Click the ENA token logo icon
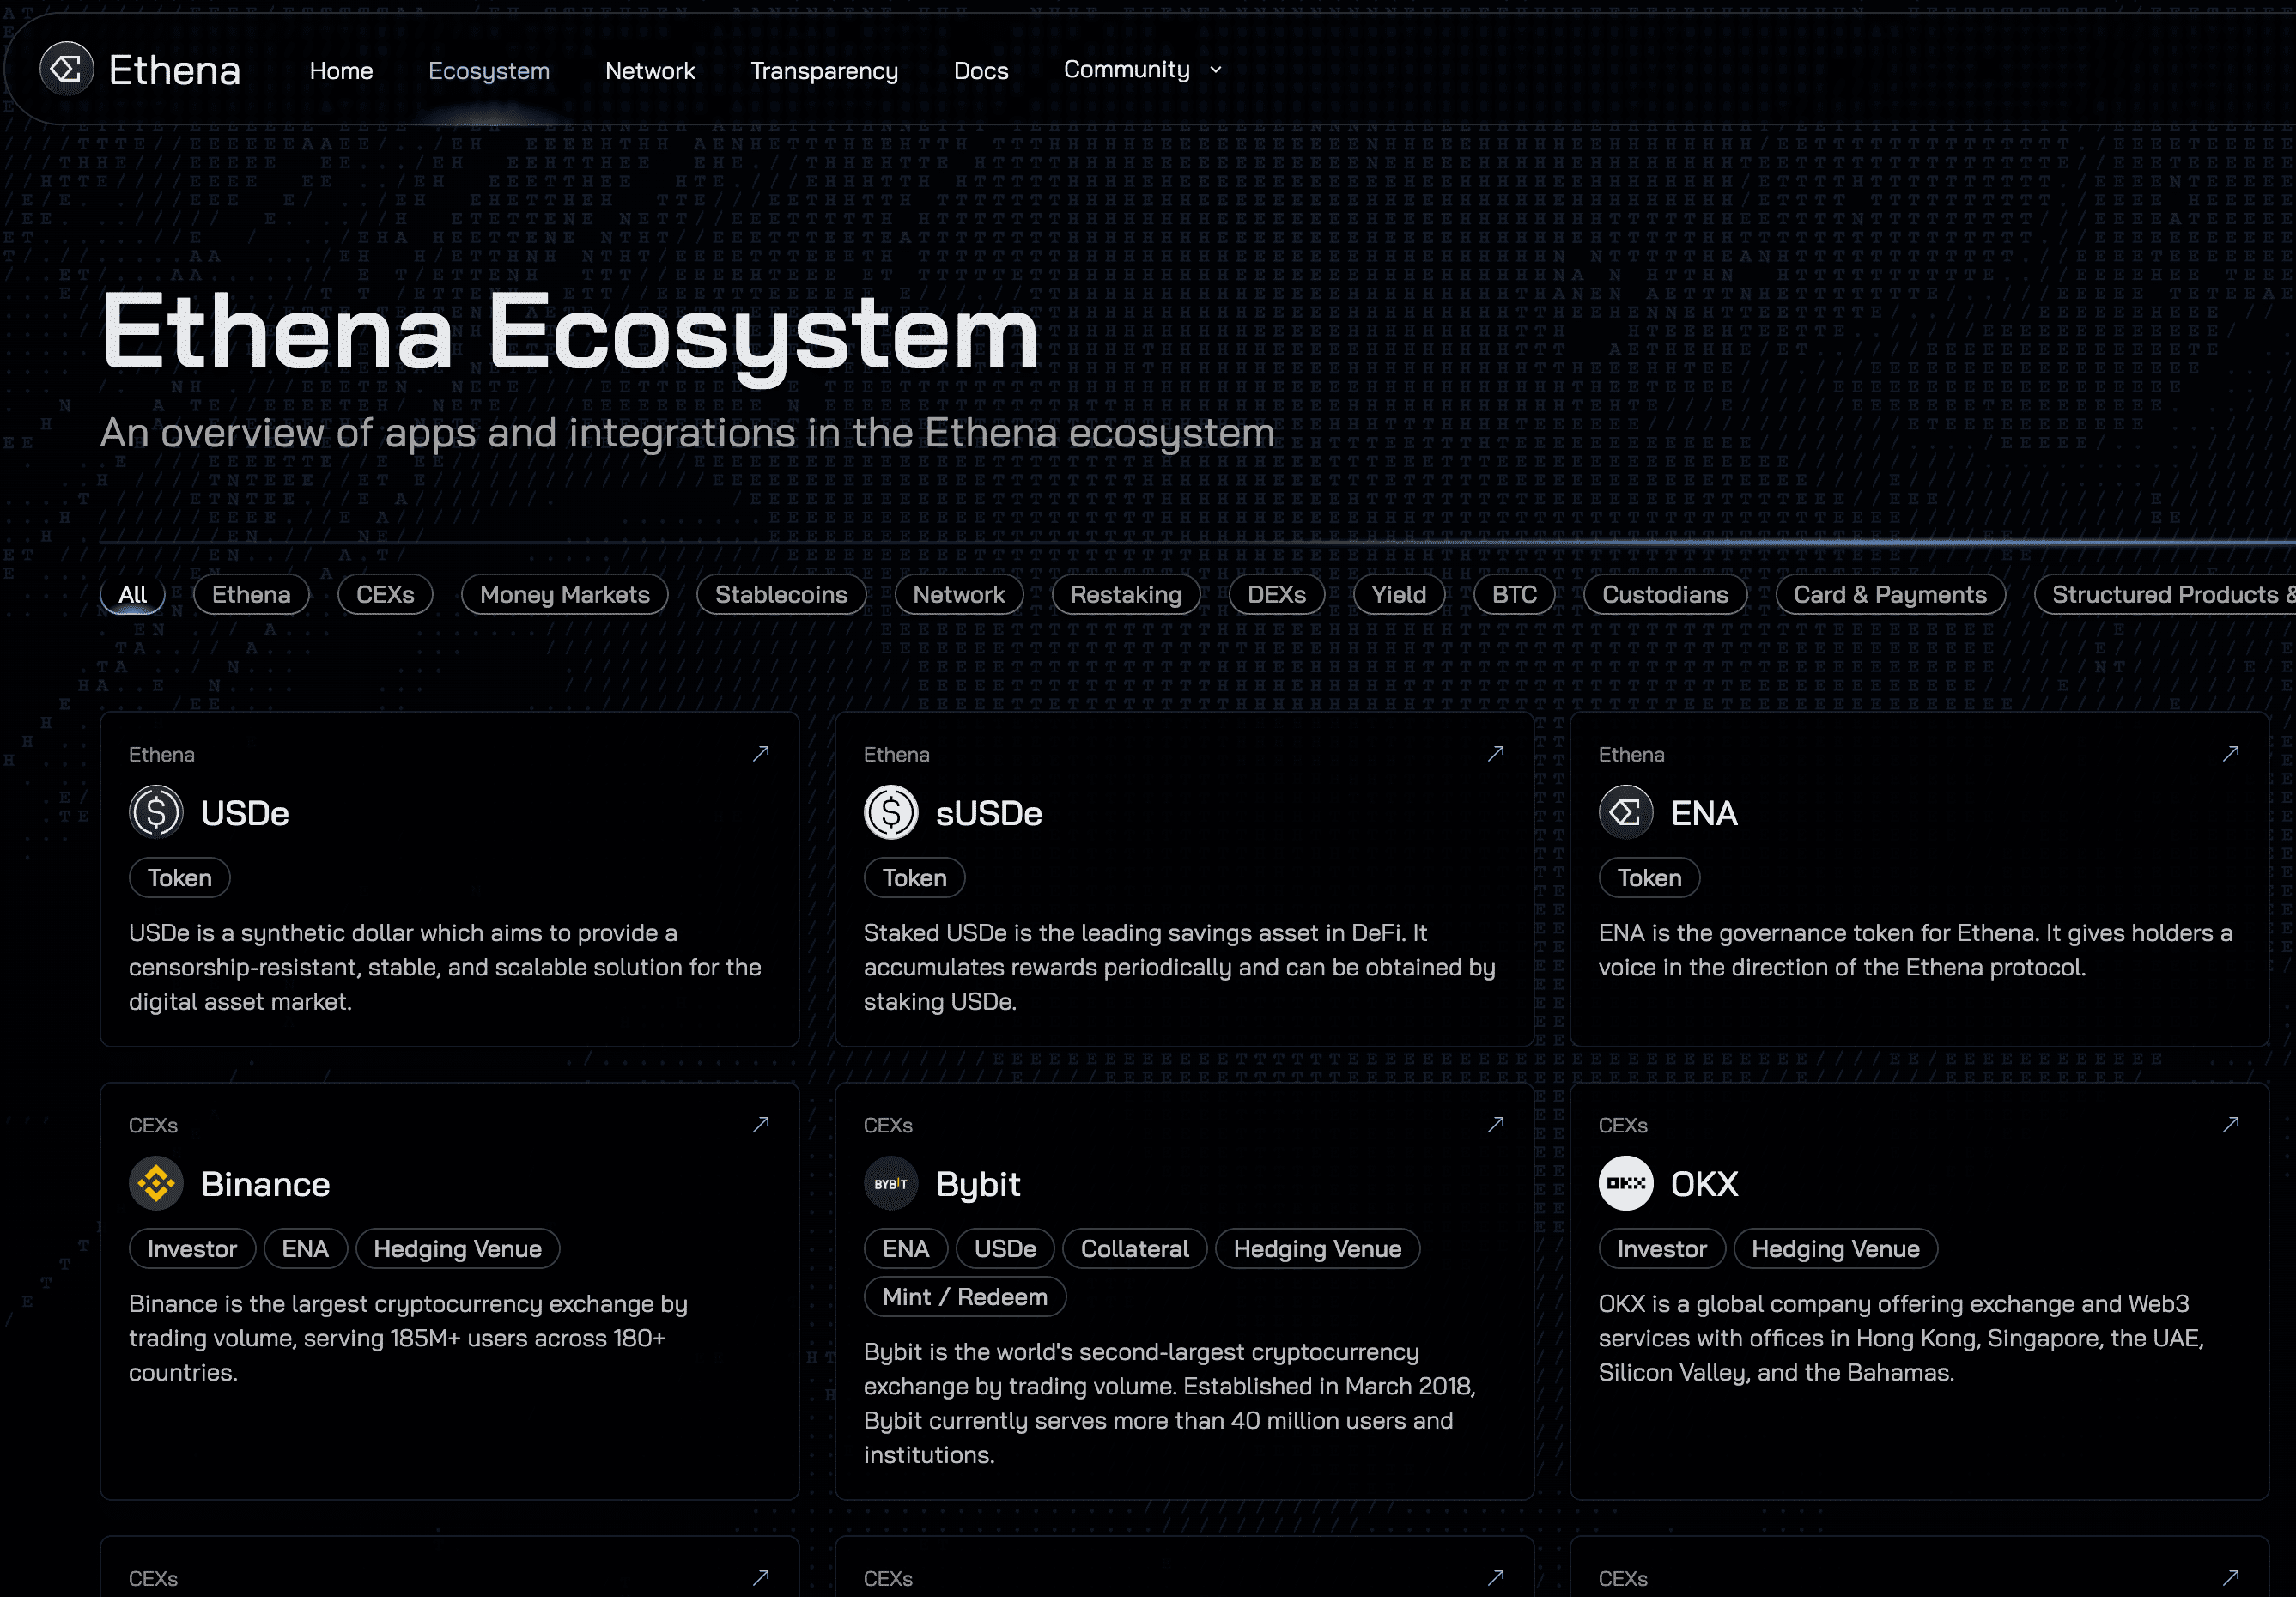 coord(1626,812)
